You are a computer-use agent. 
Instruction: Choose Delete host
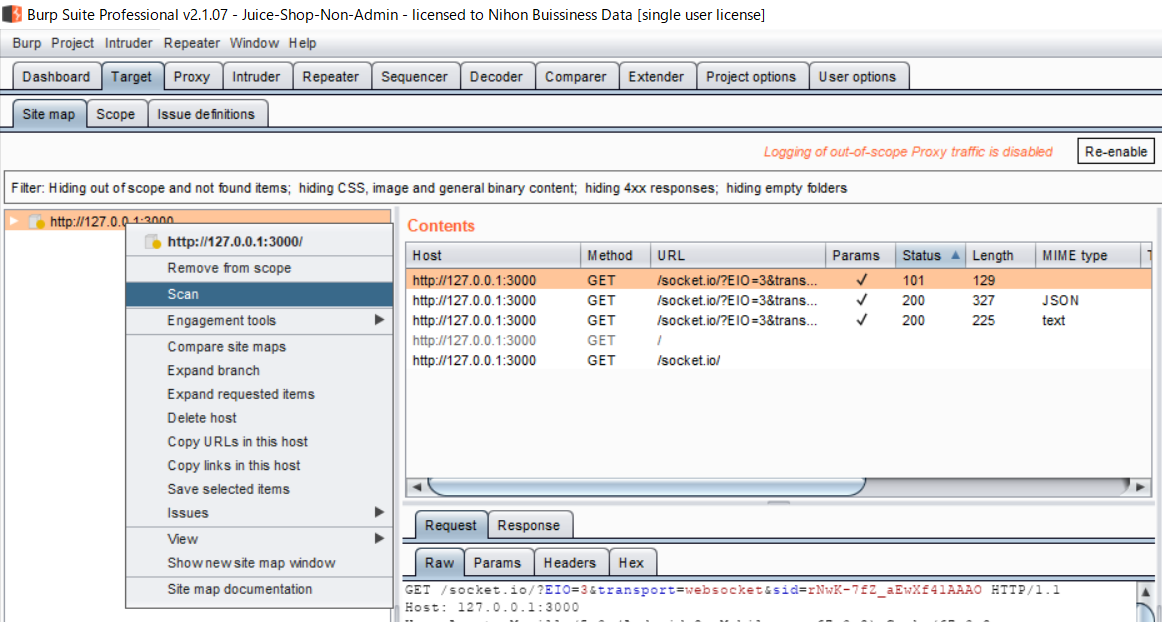(x=259, y=417)
